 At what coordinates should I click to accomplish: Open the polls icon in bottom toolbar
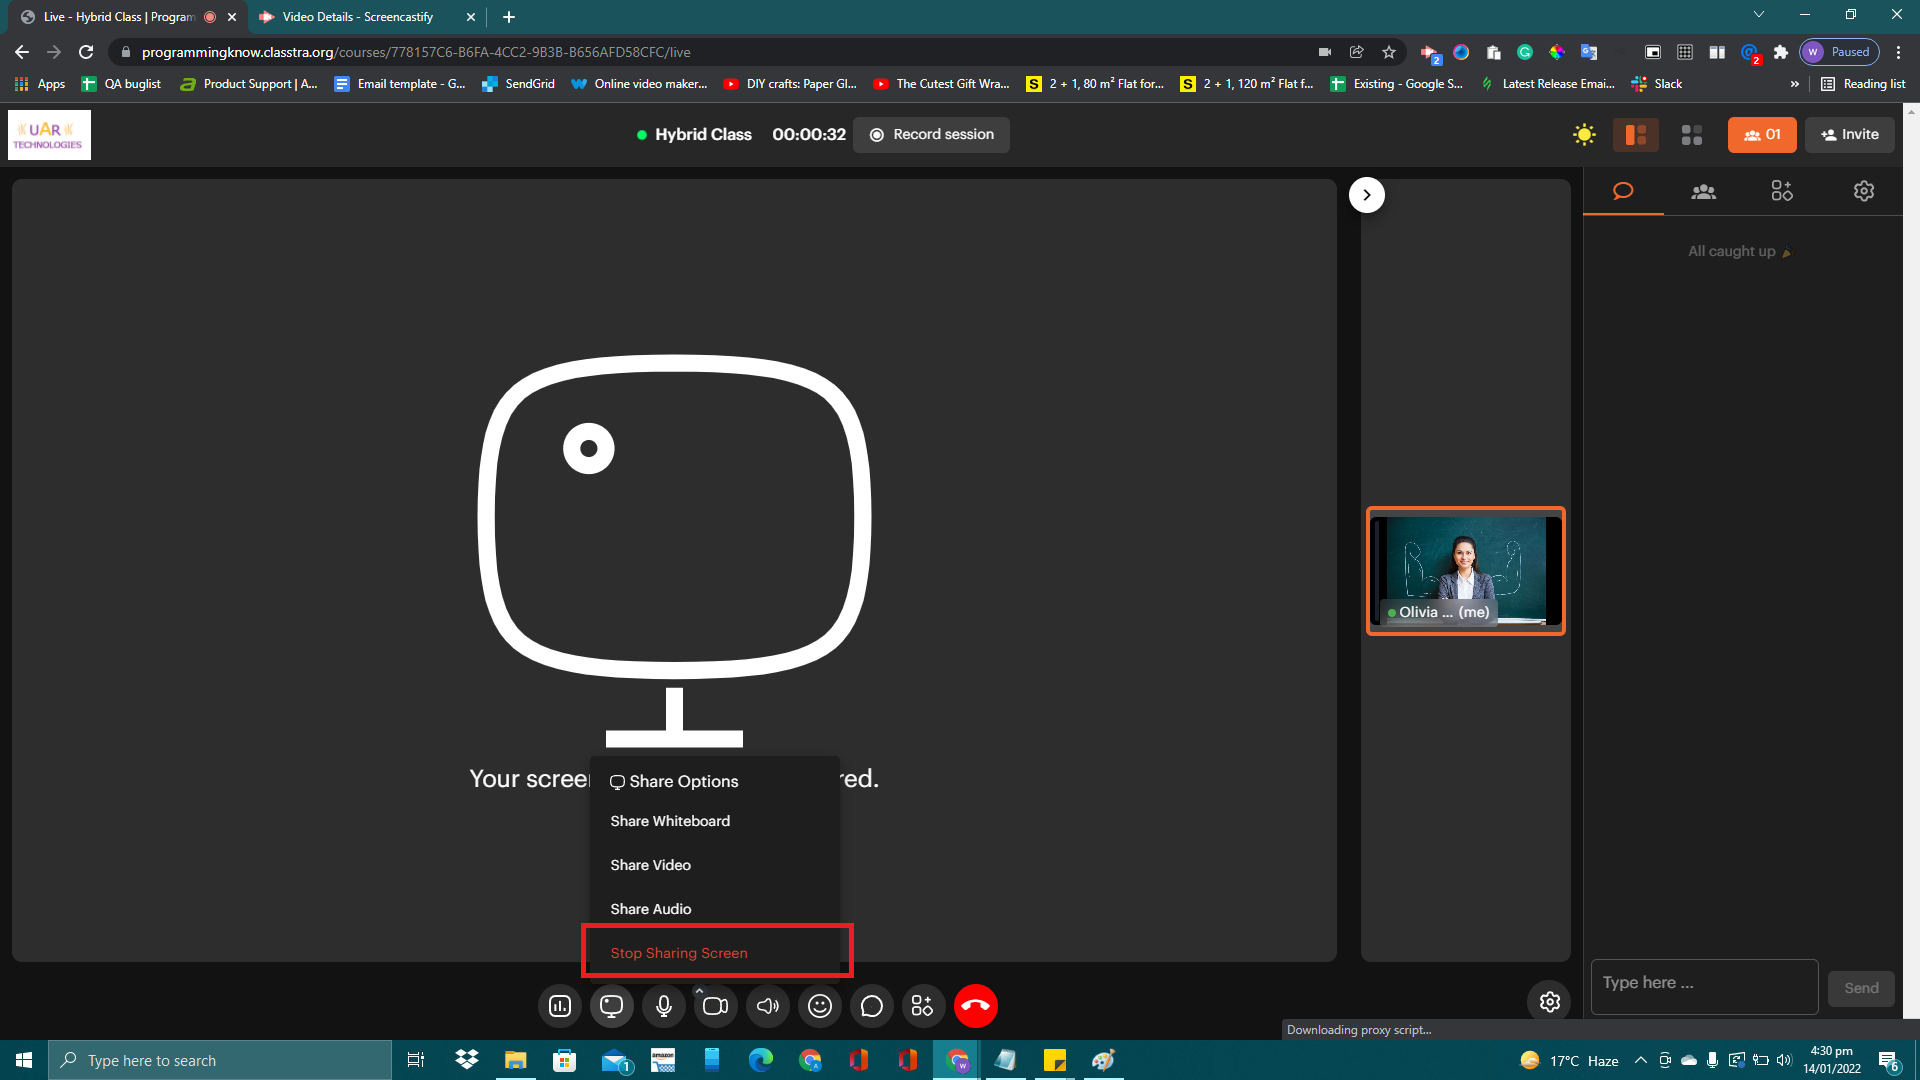(560, 1006)
